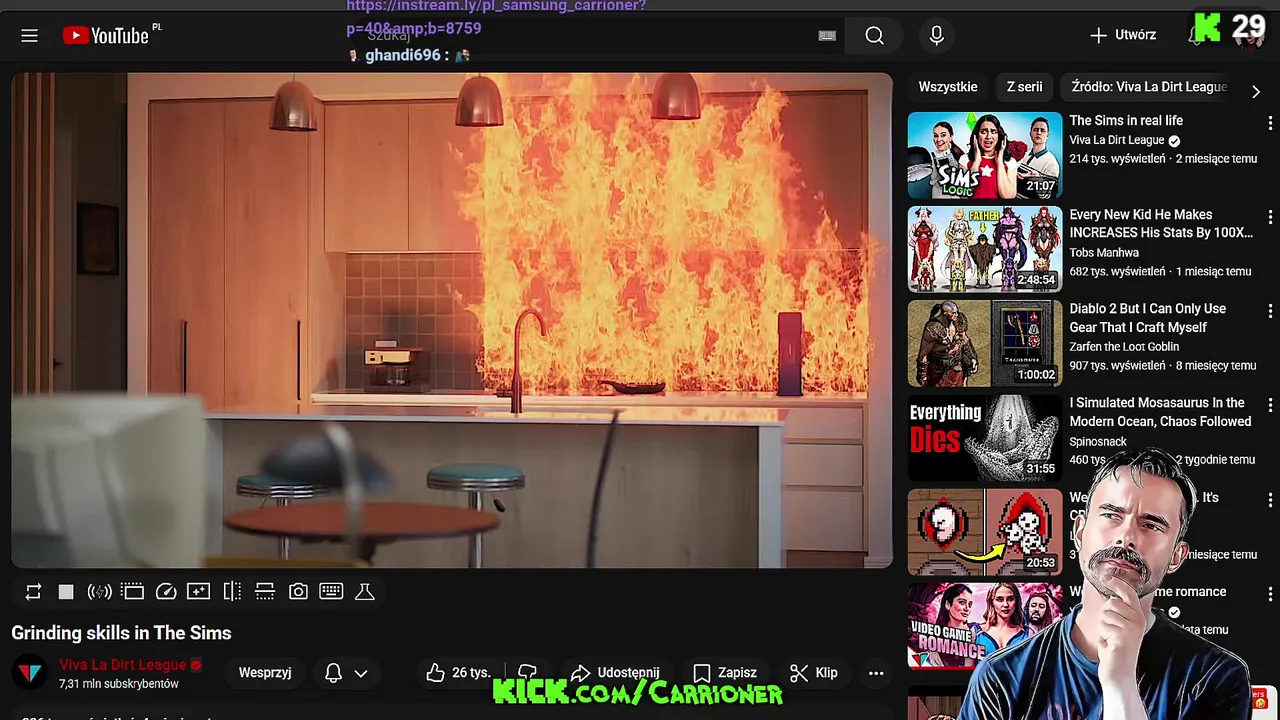Open the playback speed gauge icon
Viewport: 1280px width, 720px height.
coord(166,592)
